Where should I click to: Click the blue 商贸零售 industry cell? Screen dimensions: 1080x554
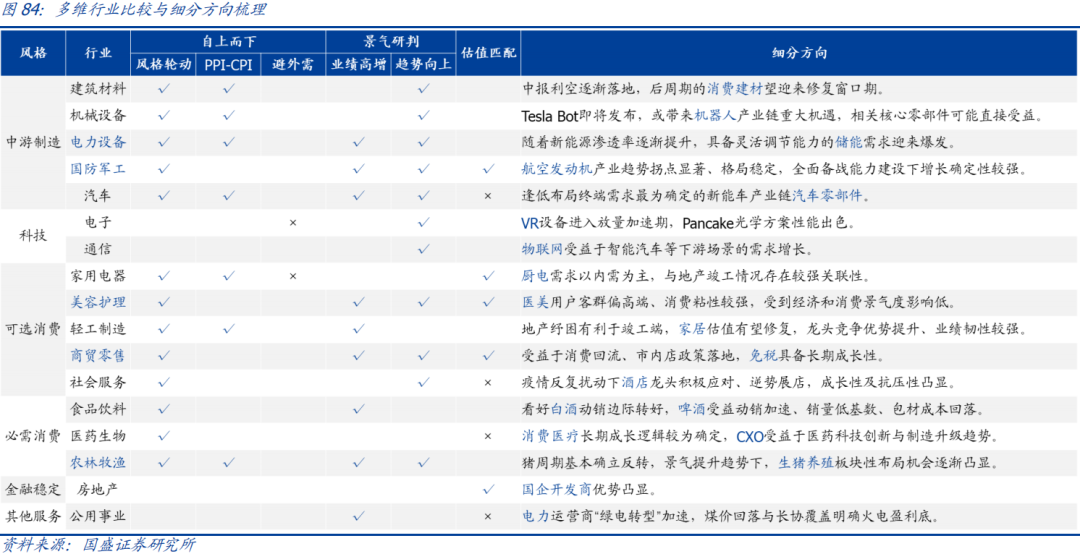tap(98, 356)
